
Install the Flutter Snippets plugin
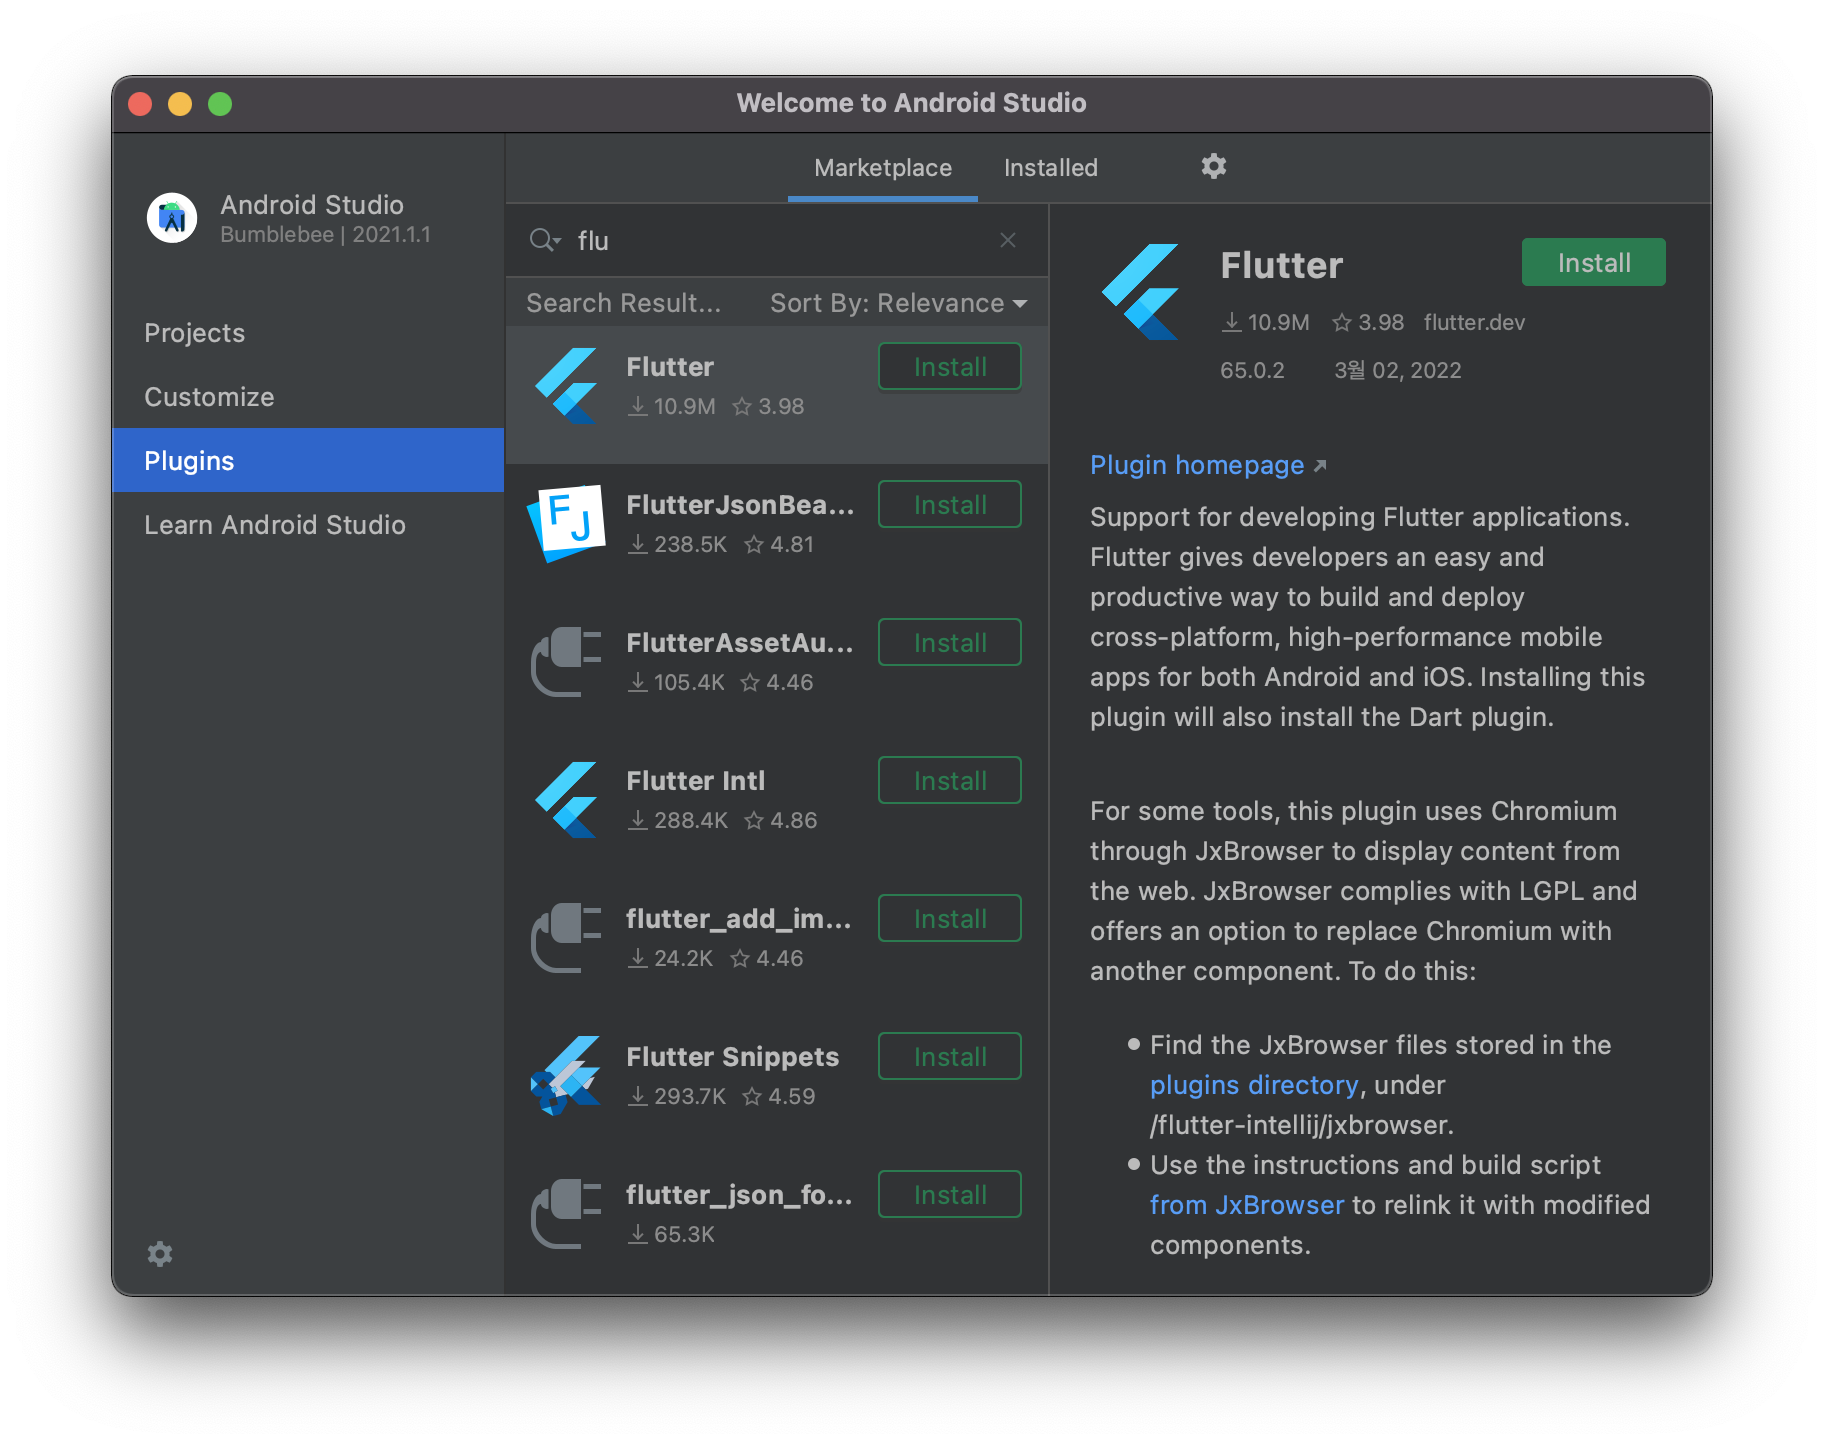pyautogui.click(x=950, y=1057)
